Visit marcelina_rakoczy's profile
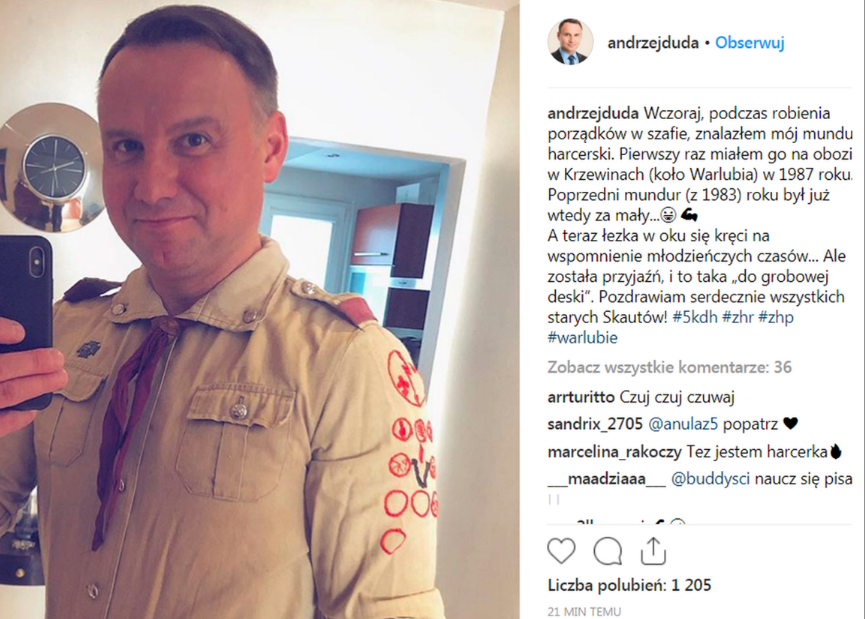Screen dimensions: 865x619 tap(615, 452)
